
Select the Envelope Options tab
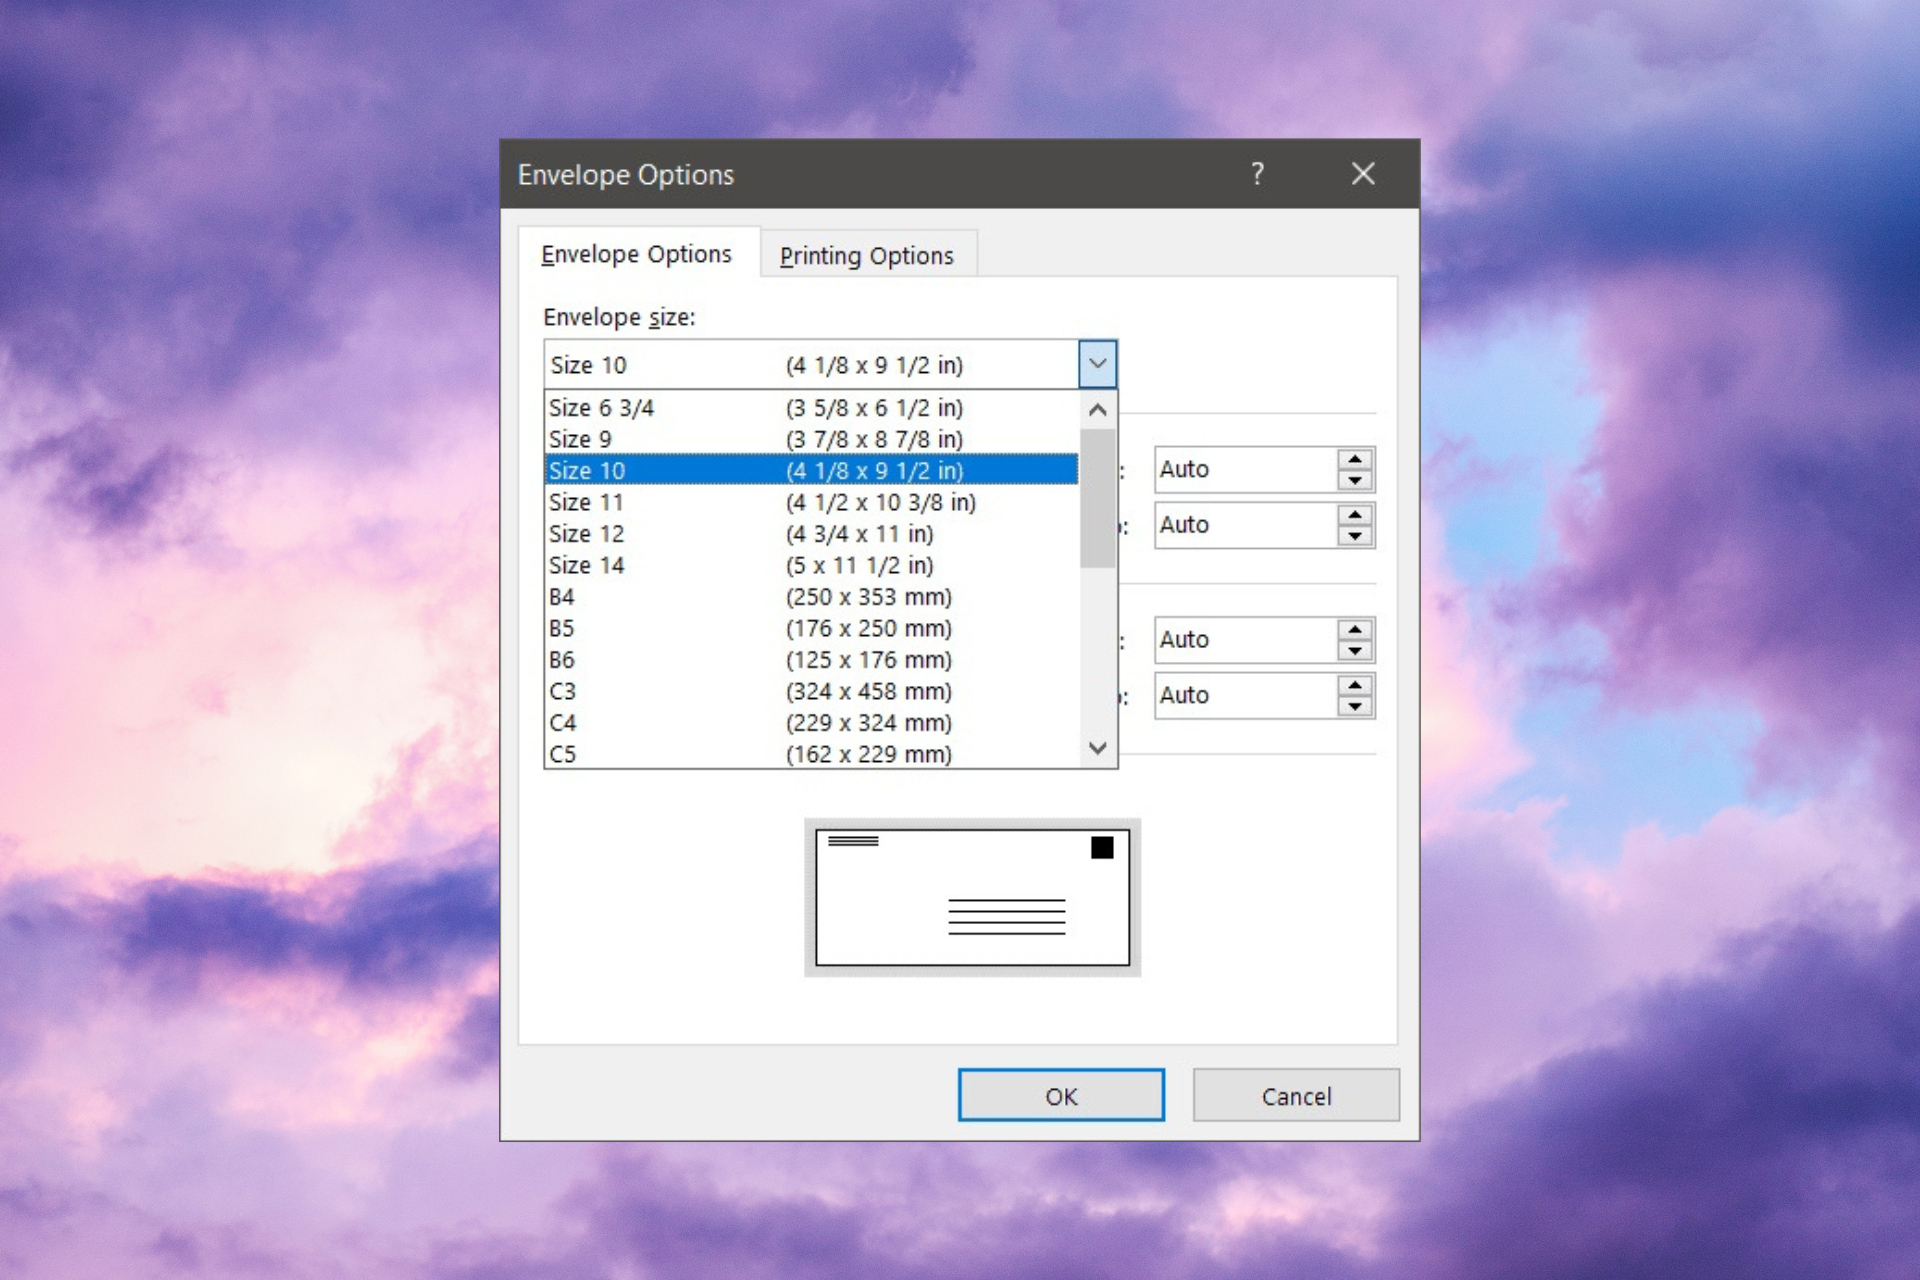[636, 254]
